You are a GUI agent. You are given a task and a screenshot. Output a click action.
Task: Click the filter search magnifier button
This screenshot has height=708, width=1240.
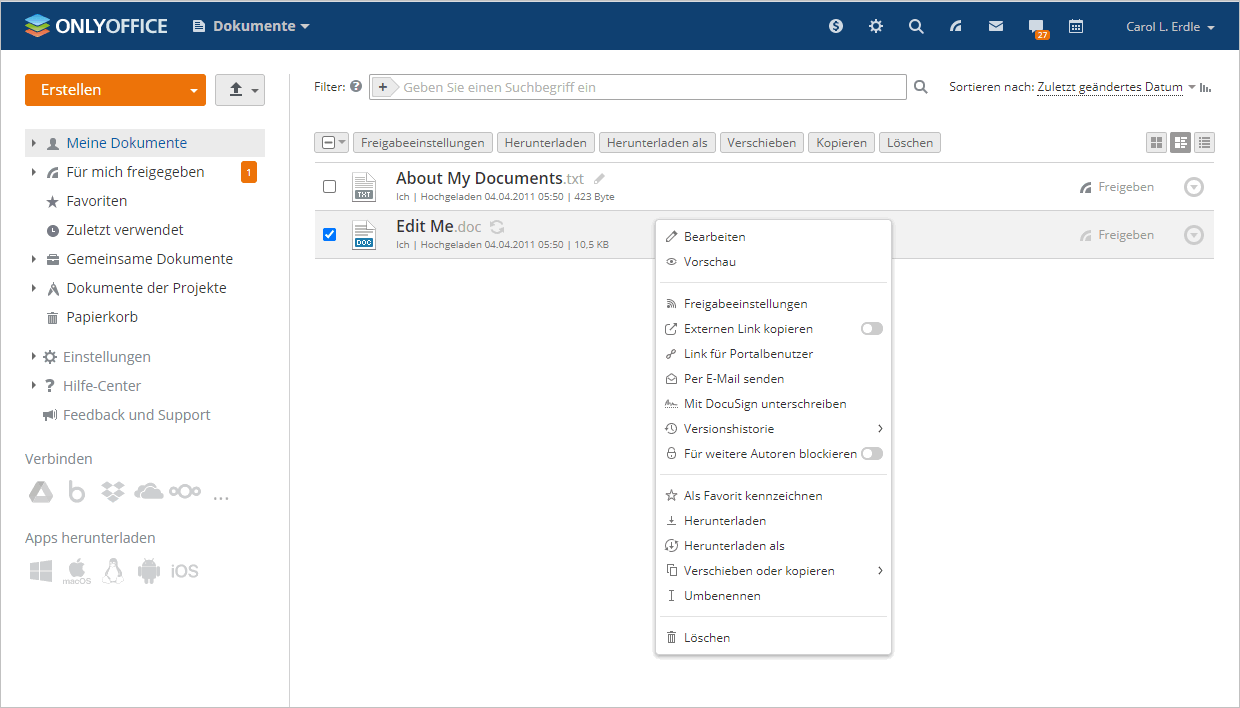tap(921, 87)
